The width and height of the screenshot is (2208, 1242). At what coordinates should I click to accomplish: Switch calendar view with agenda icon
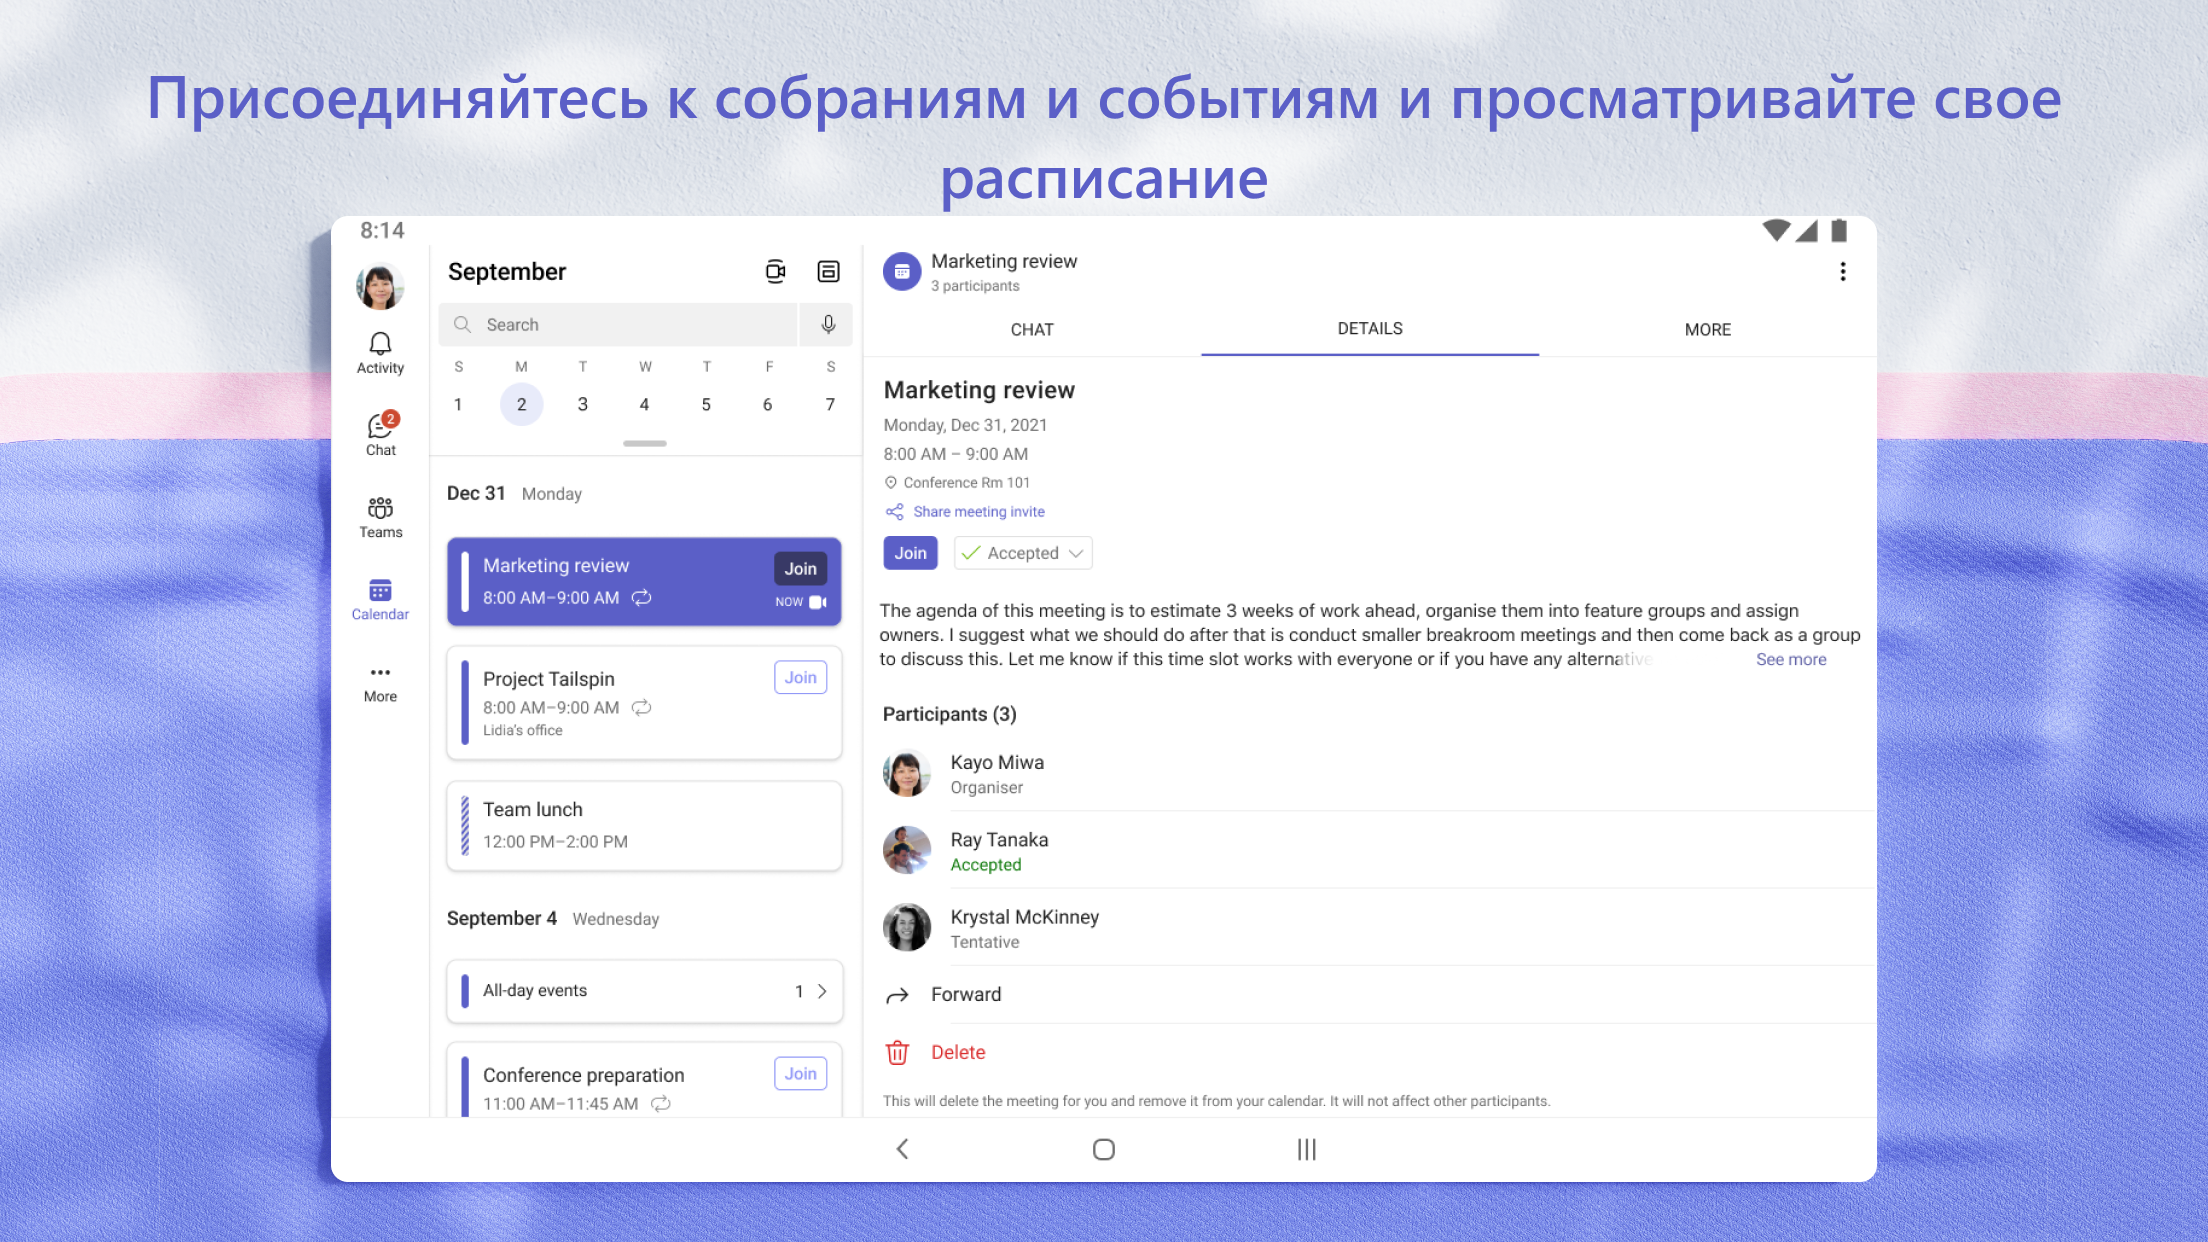pos(828,271)
